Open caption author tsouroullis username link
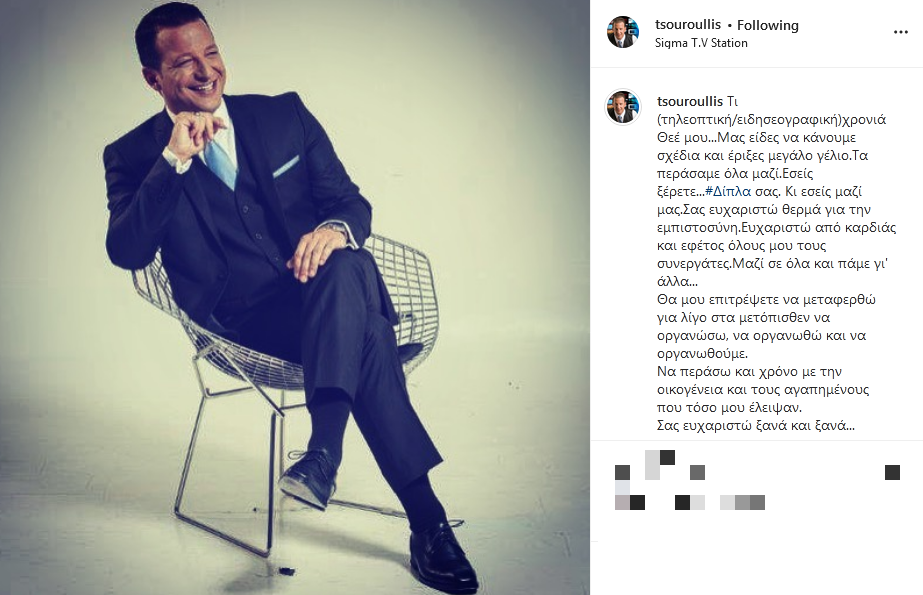 pos(689,101)
